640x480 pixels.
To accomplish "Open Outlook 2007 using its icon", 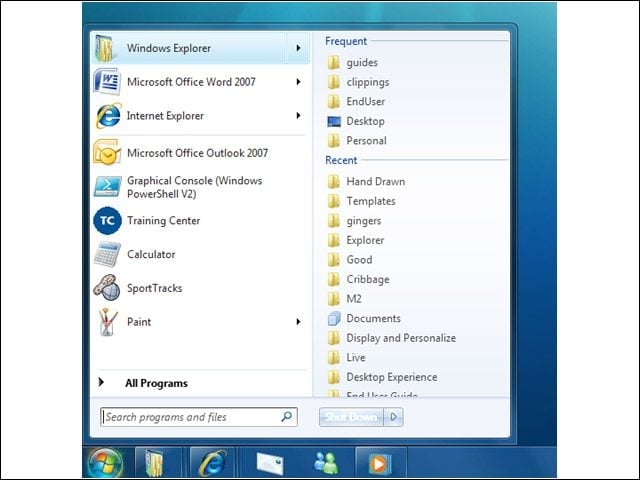I will 107,153.
